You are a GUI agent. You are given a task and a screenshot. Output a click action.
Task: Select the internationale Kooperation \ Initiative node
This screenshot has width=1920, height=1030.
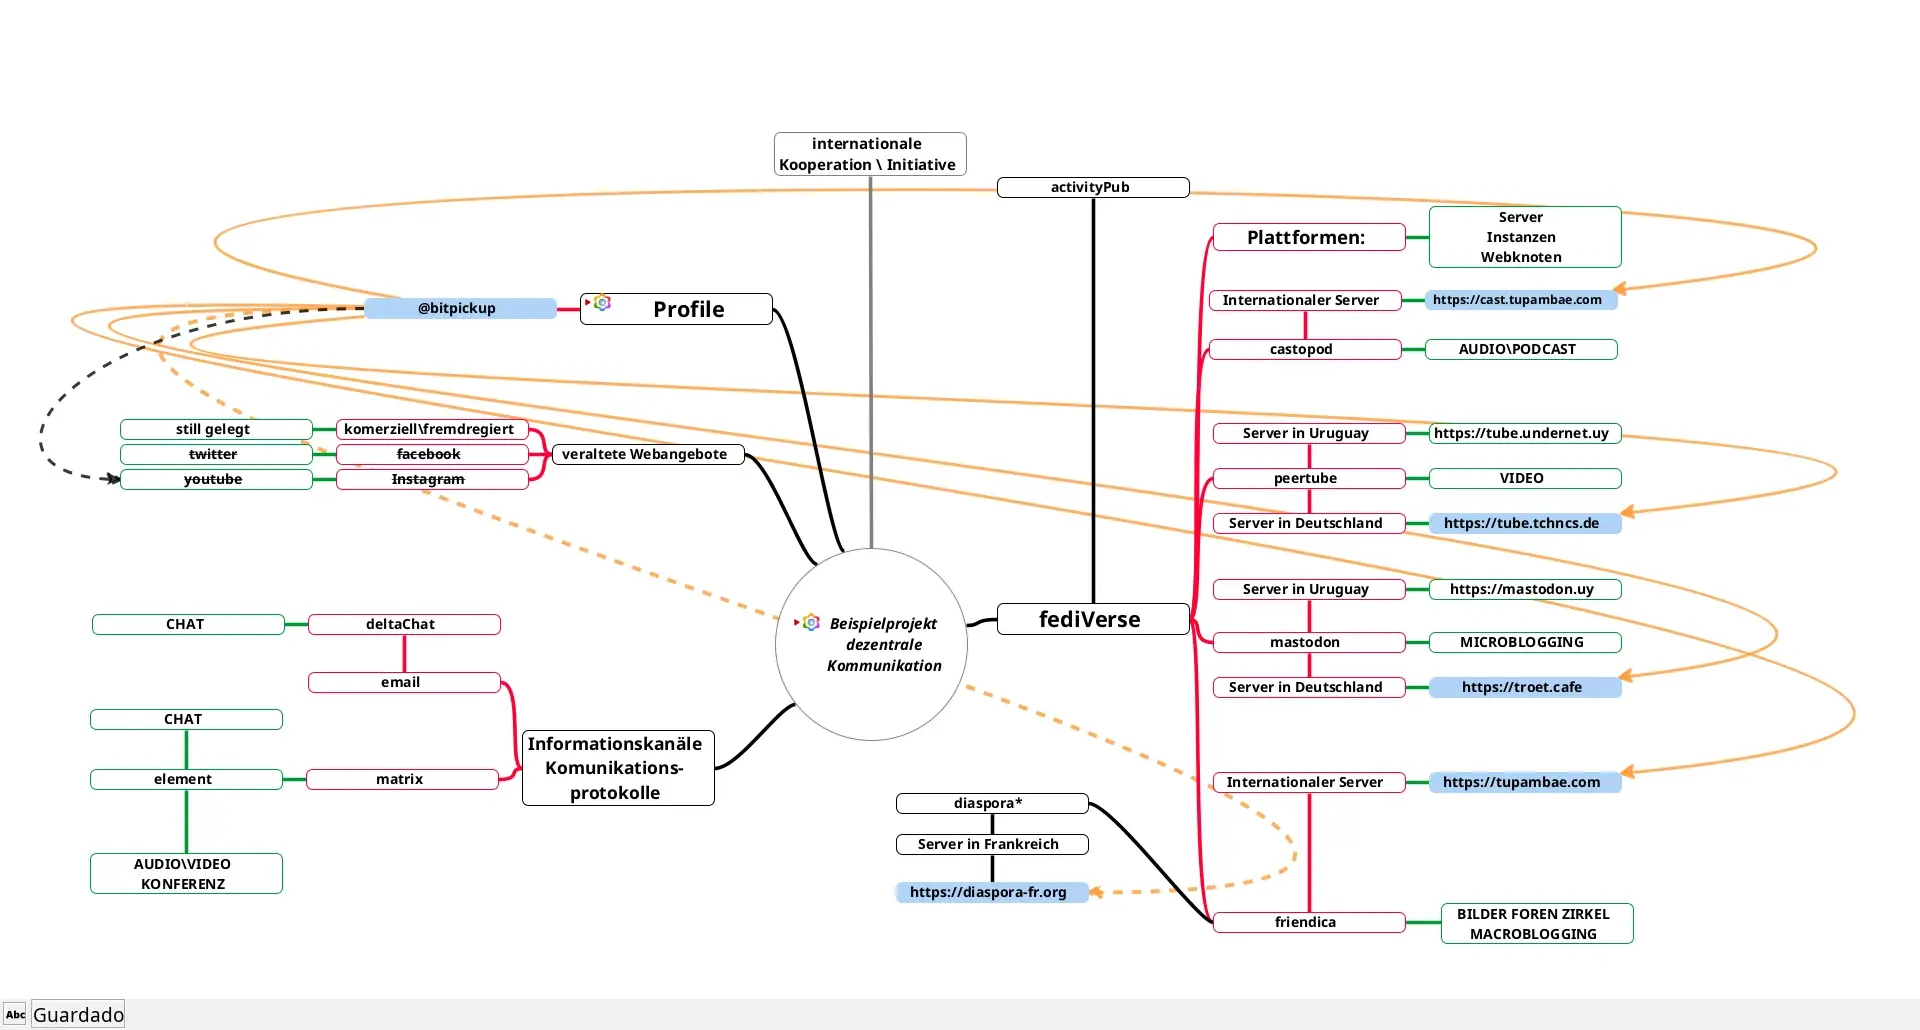click(x=867, y=154)
